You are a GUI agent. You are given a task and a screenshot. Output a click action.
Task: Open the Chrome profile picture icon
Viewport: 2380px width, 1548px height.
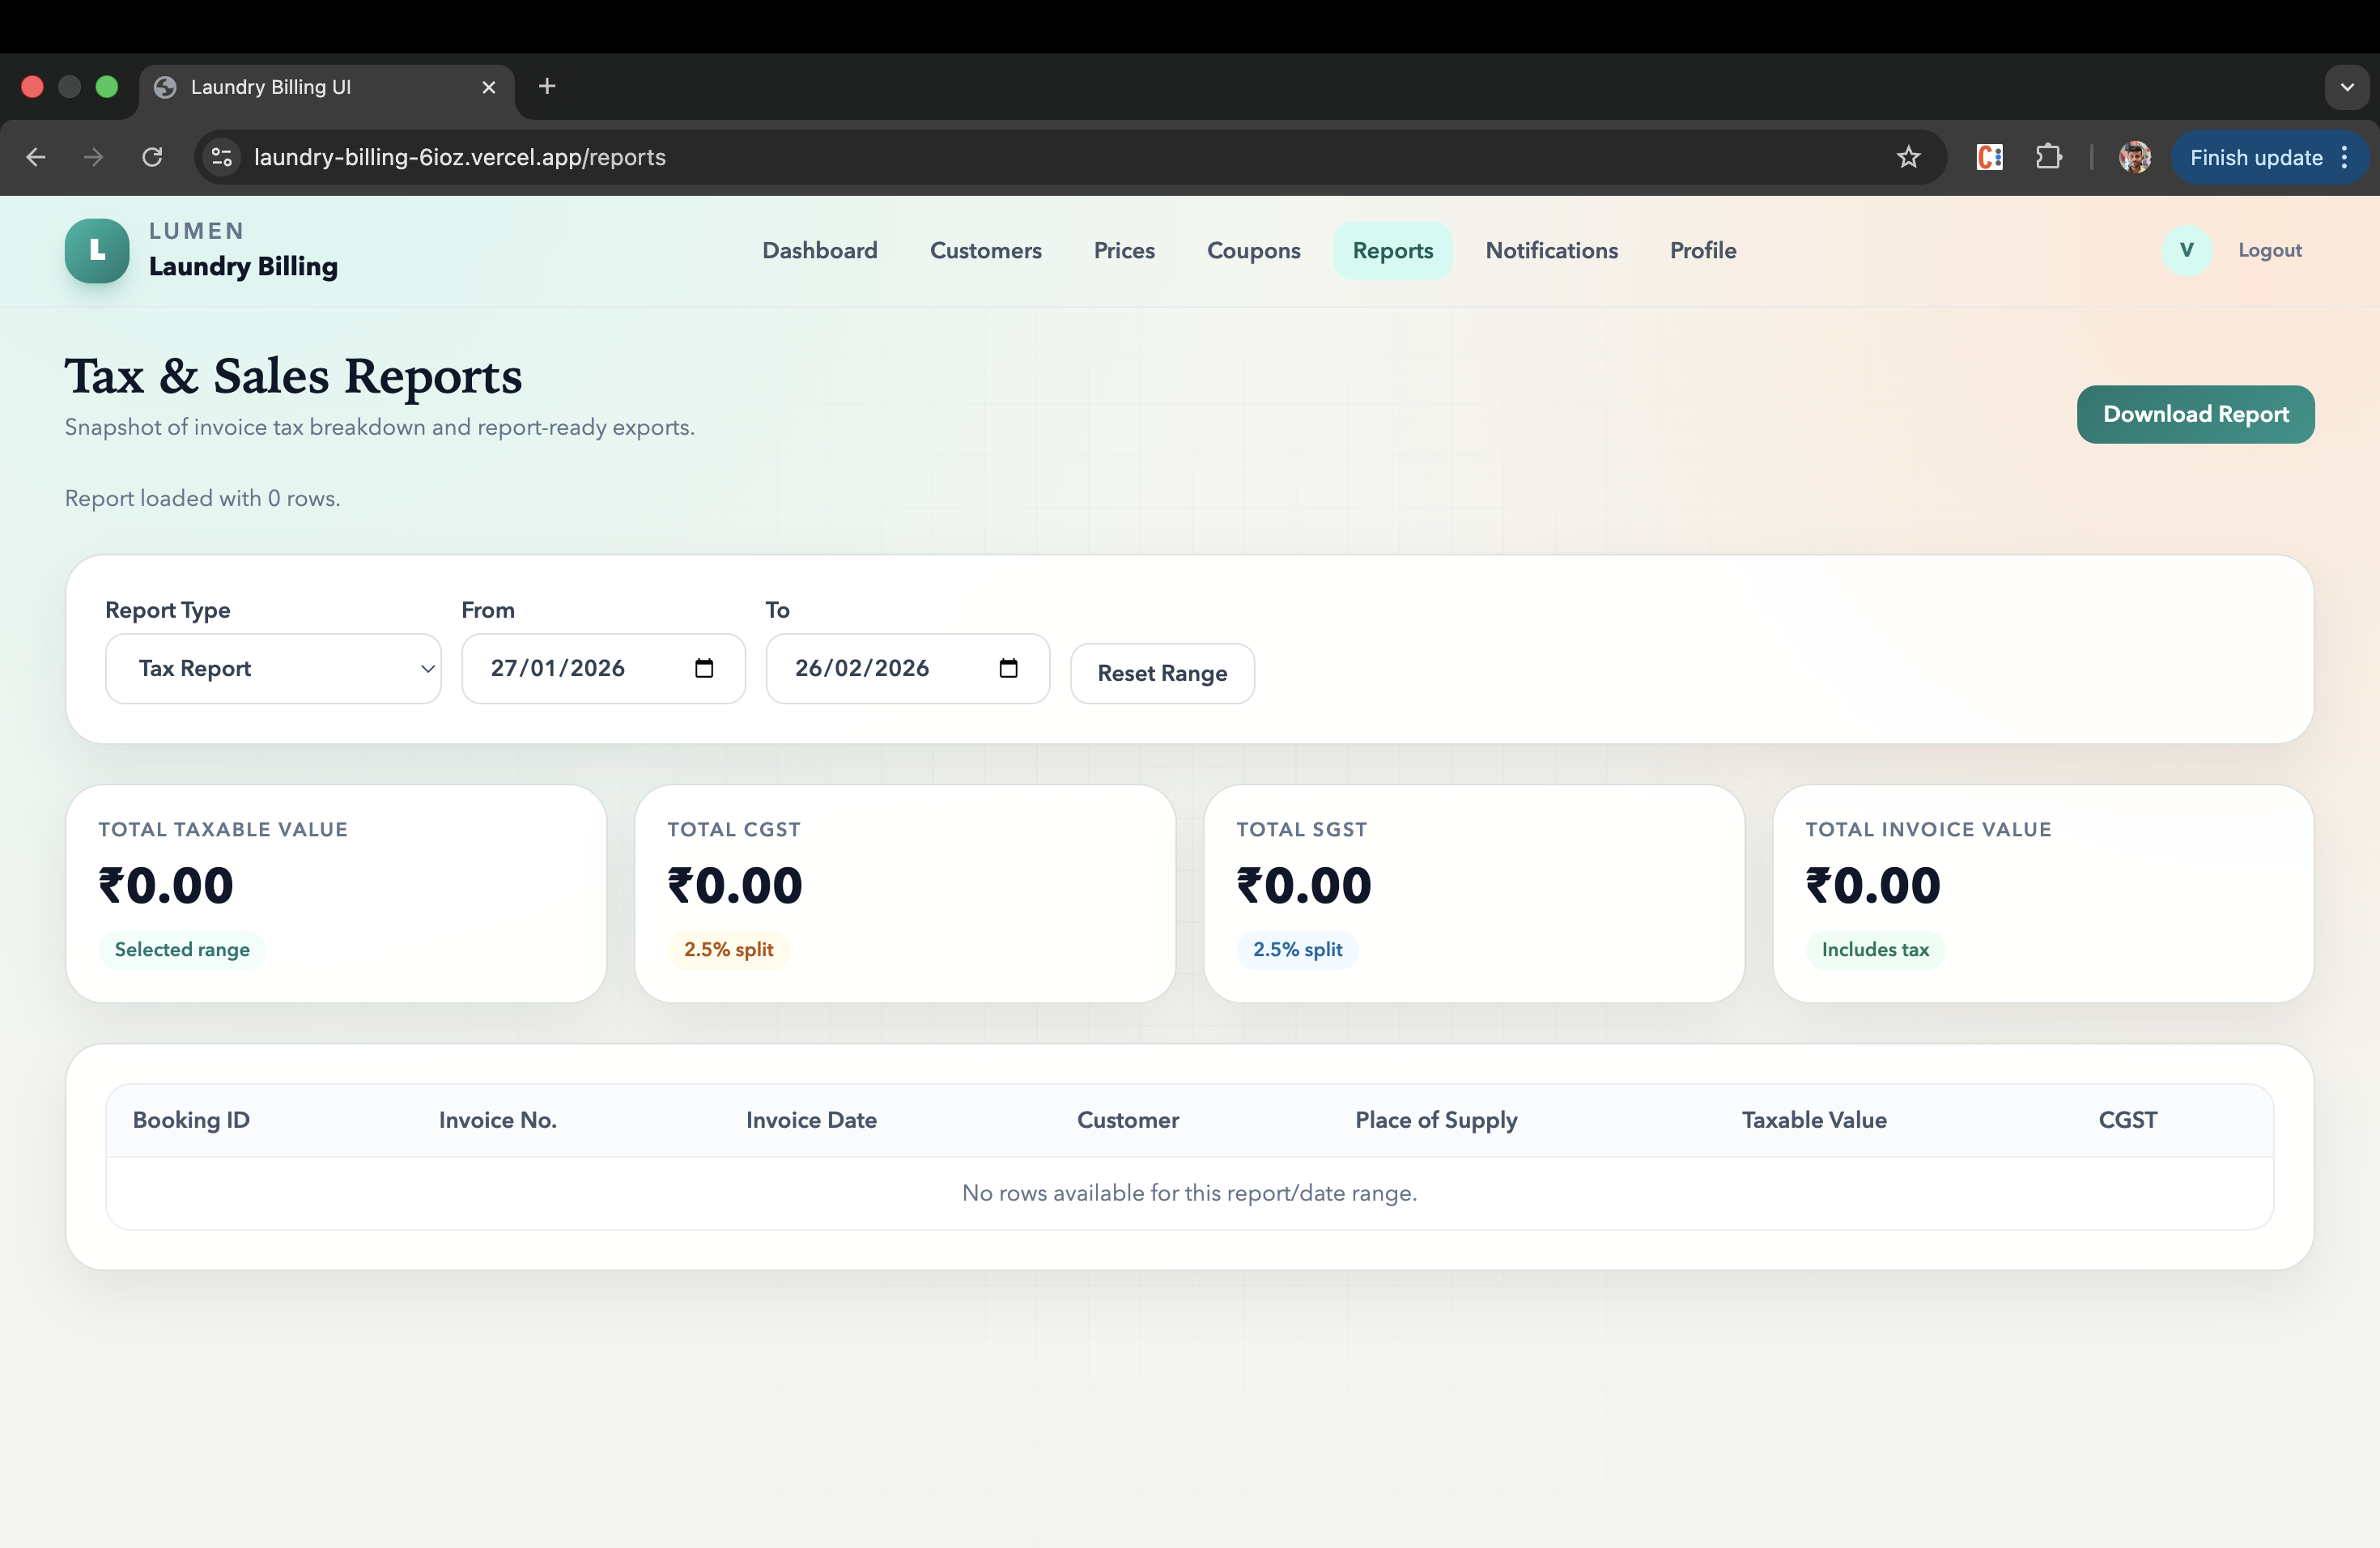(2134, 157)
